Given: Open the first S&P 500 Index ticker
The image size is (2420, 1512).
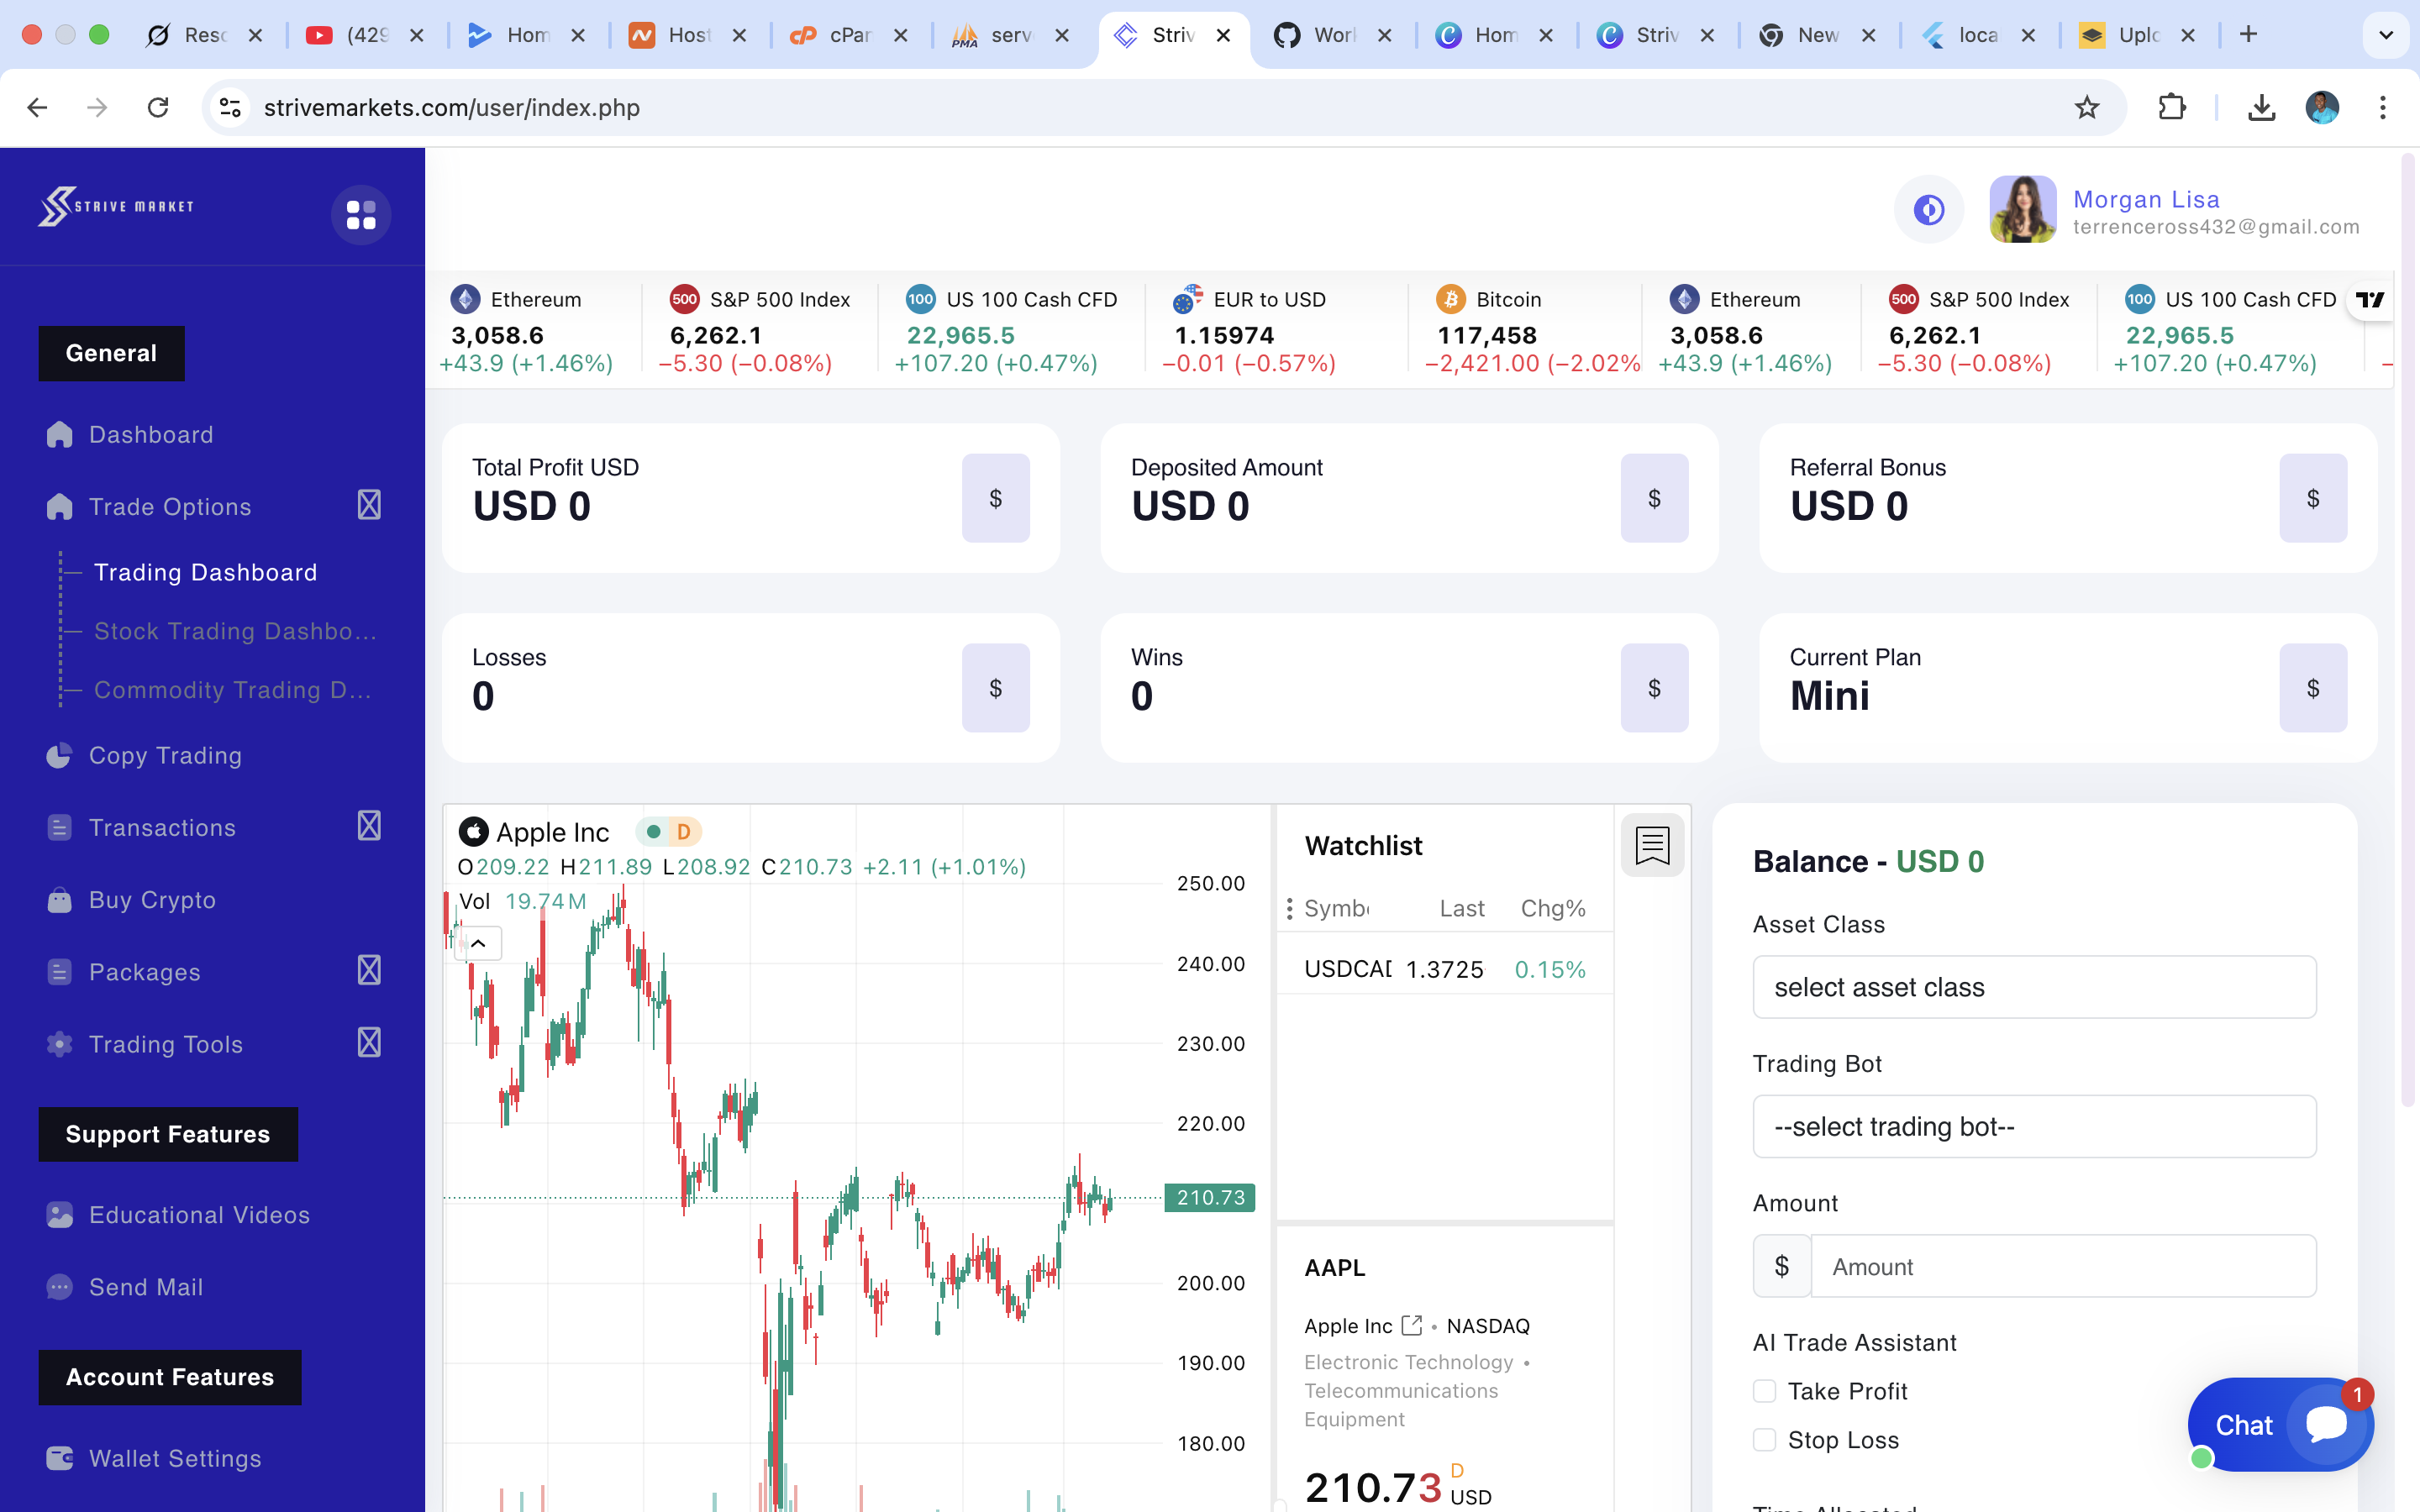Looking at the screenshot, I should 758,331.
